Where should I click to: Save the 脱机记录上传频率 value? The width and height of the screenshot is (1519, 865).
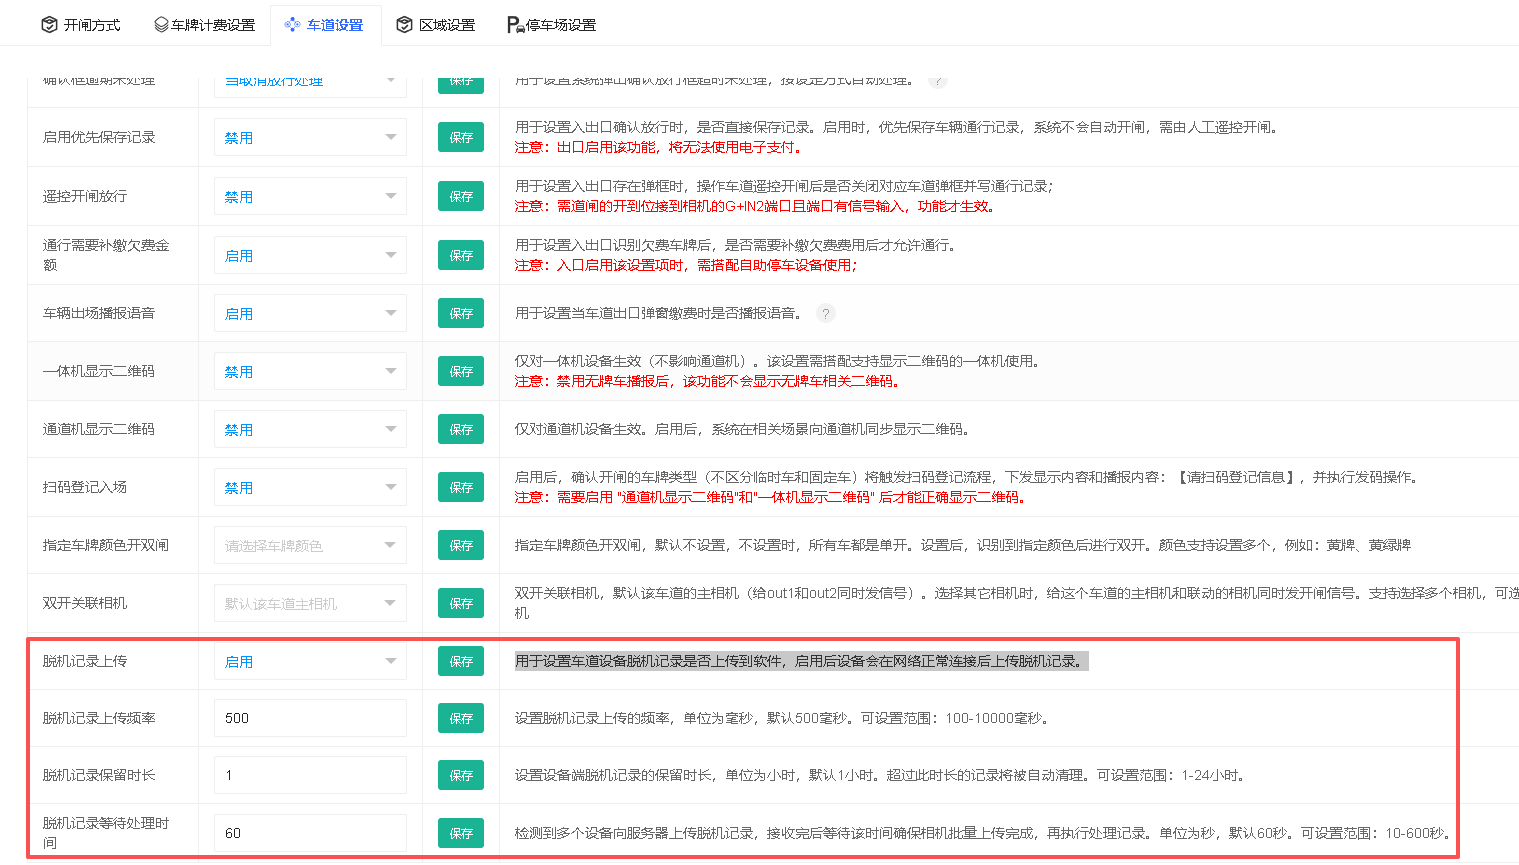461,718
